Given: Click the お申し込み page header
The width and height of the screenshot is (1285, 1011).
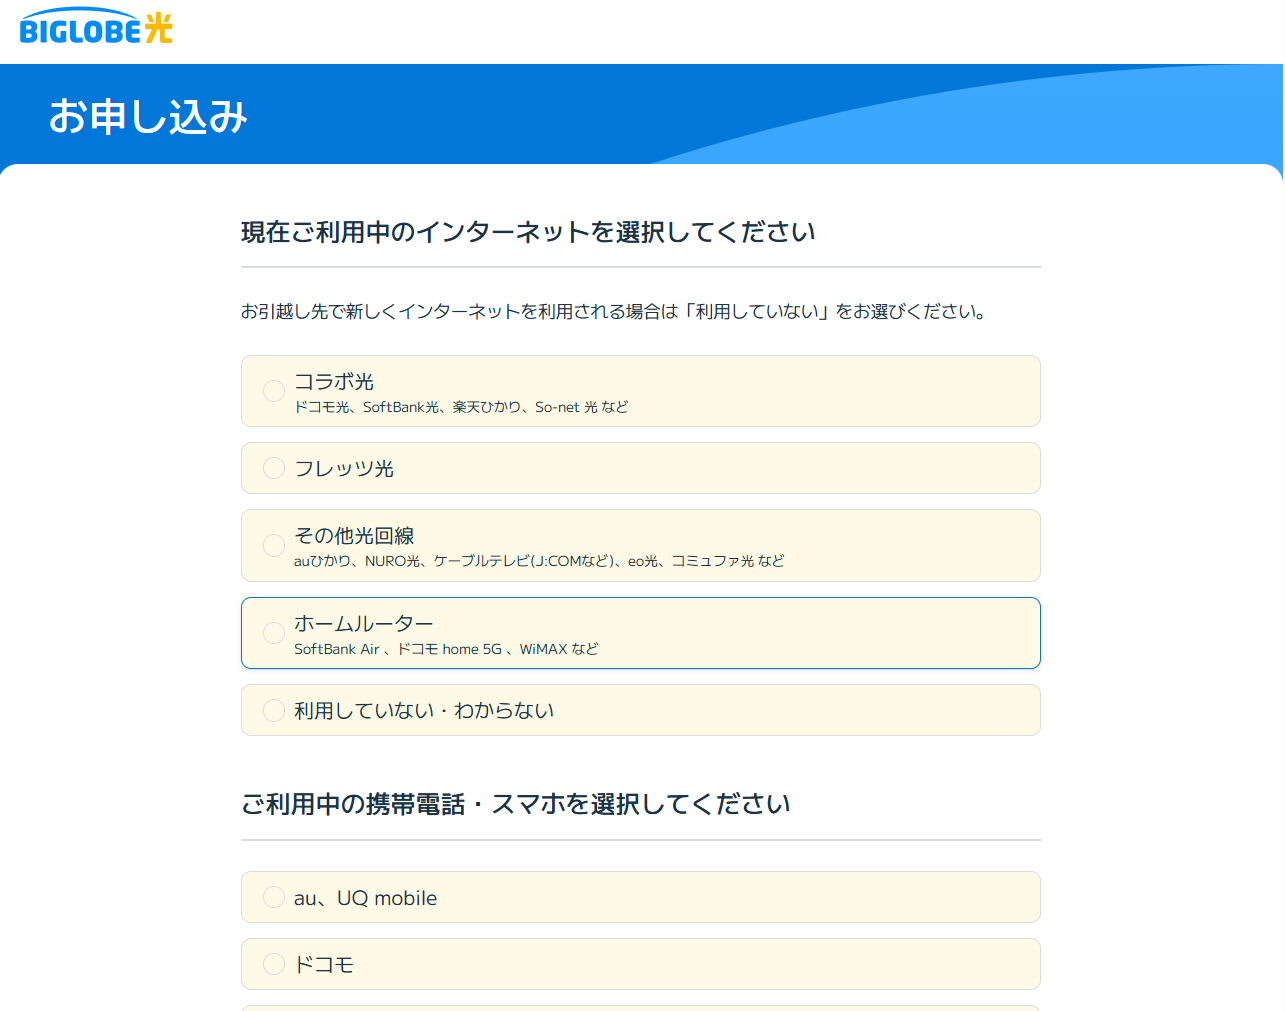Looking at the screenshot, I should 148,115.
